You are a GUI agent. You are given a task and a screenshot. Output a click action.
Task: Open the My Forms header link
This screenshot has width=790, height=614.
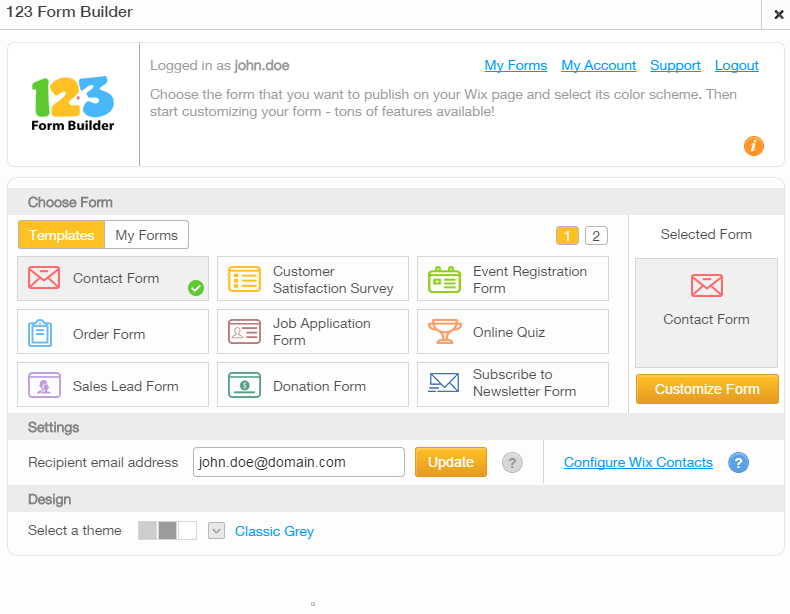coord(516,65)
